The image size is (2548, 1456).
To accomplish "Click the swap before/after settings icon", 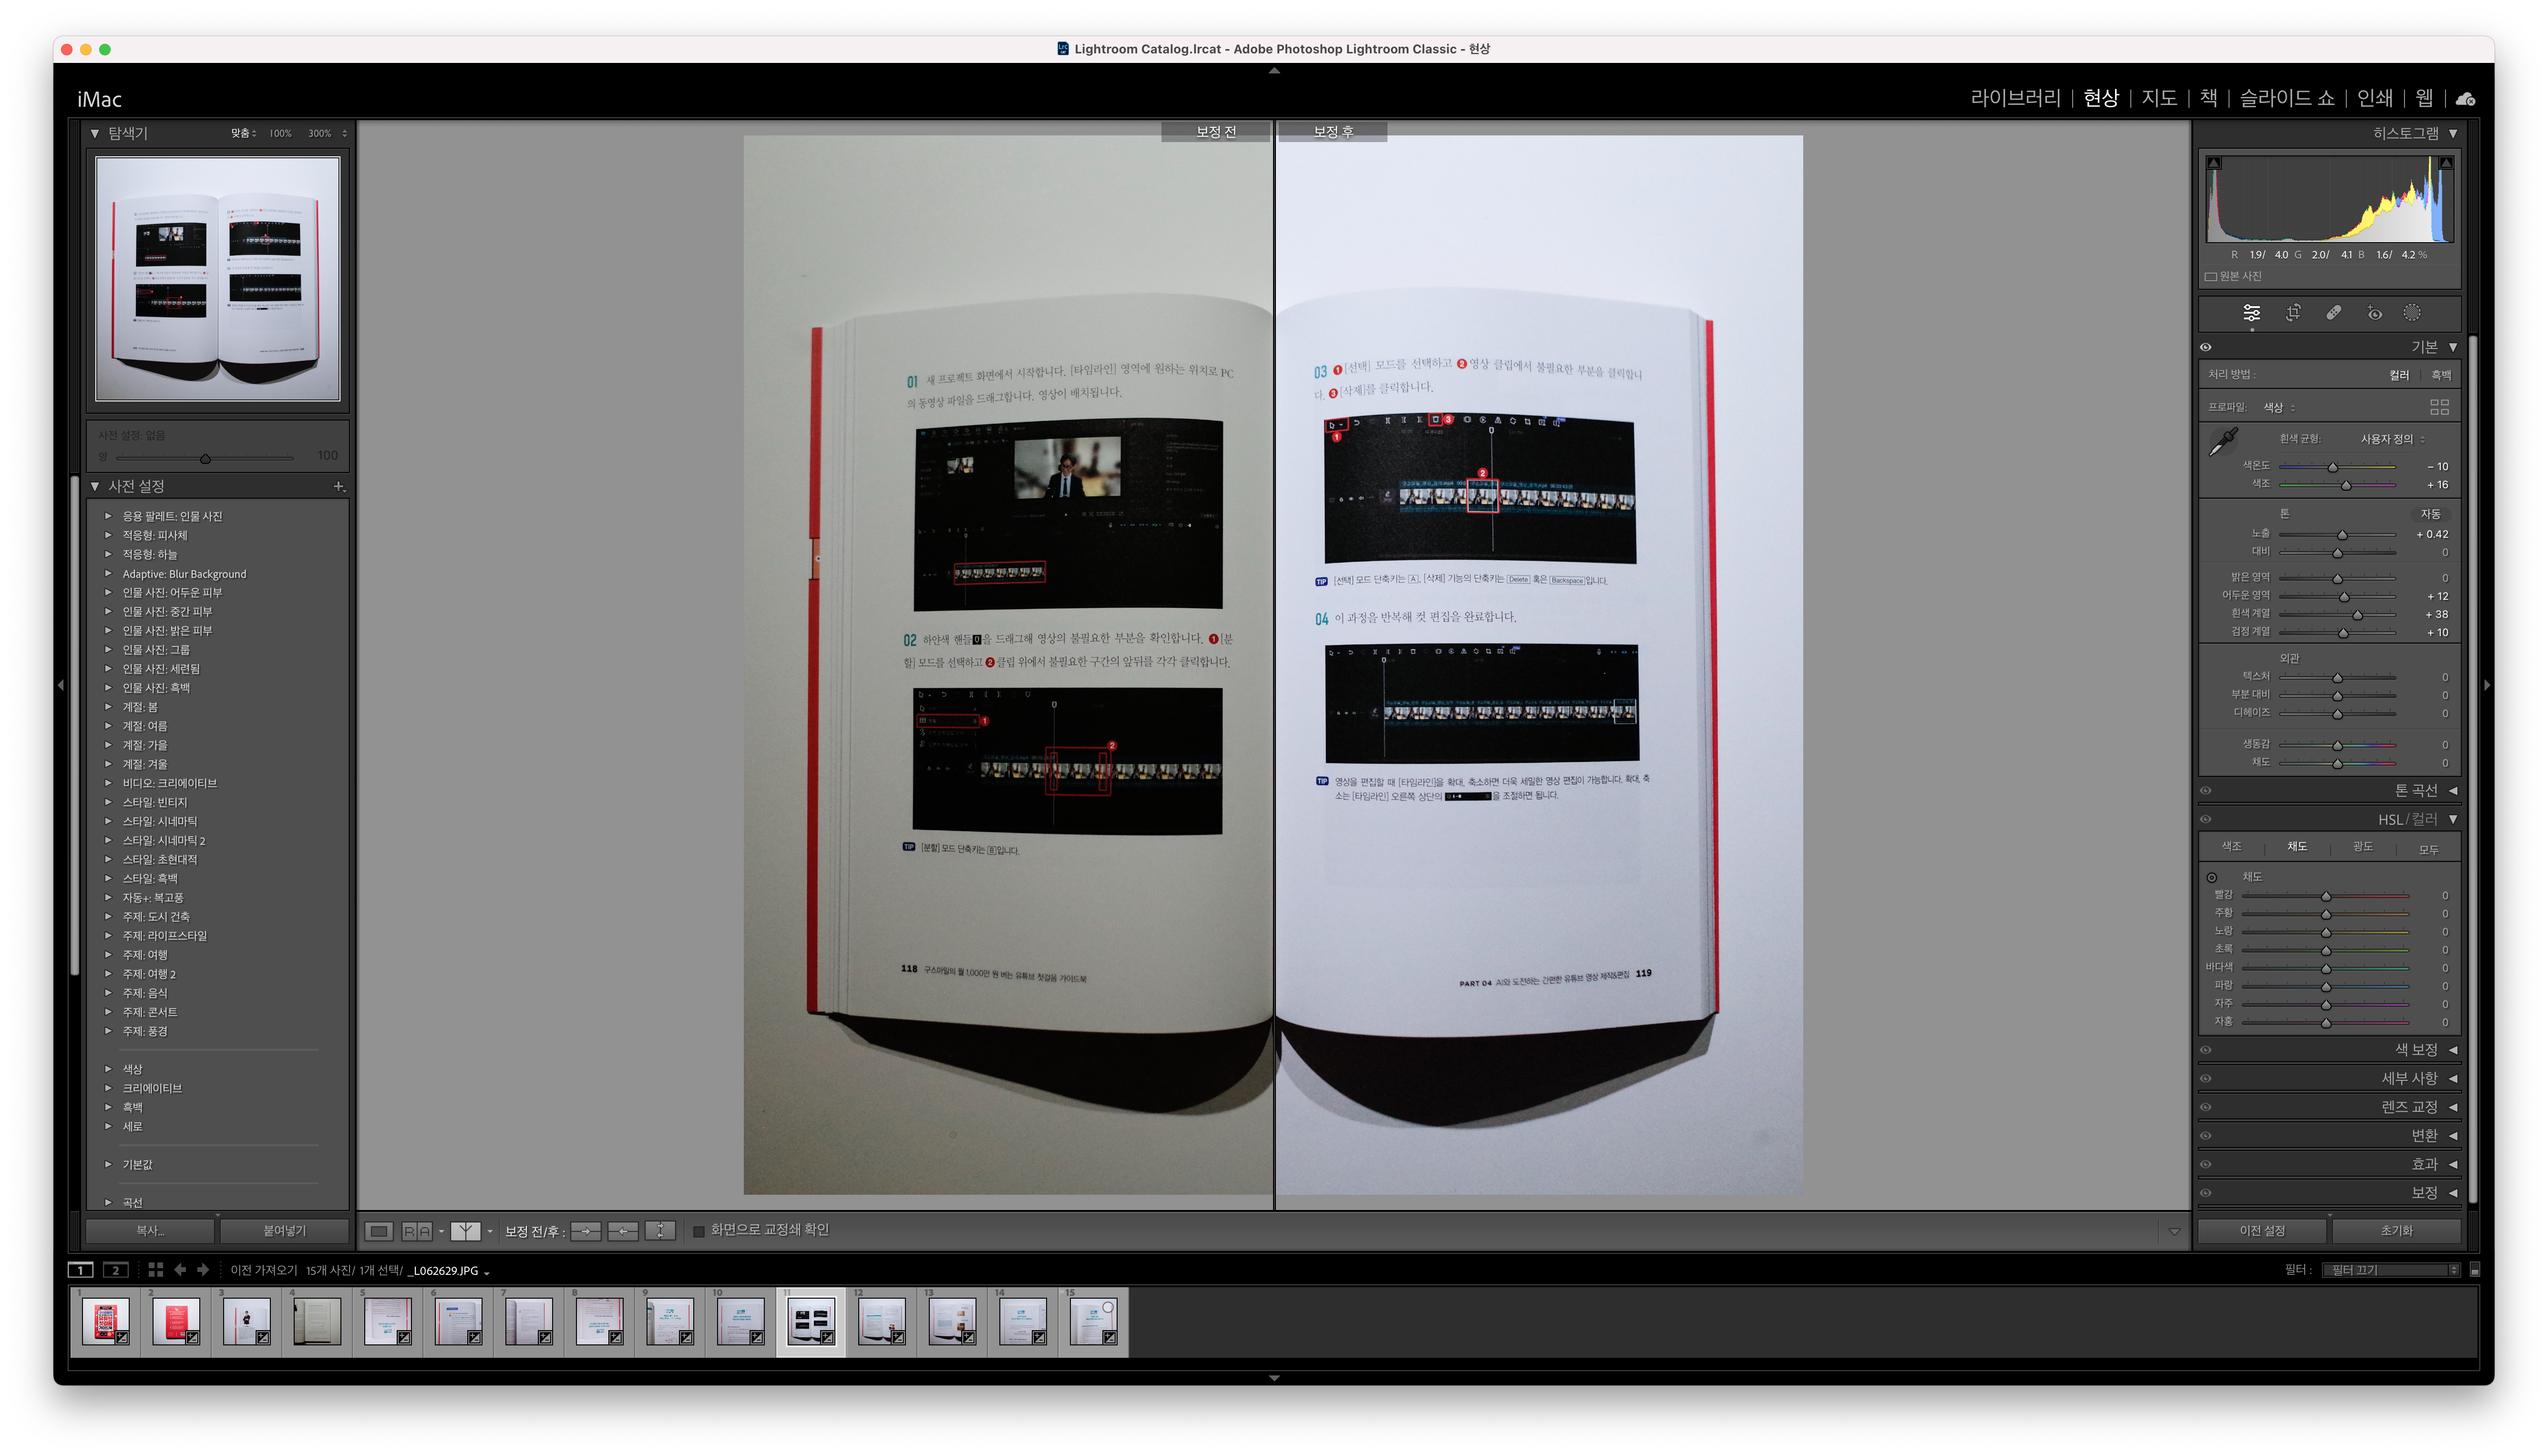I will (x=660, y=1231).
